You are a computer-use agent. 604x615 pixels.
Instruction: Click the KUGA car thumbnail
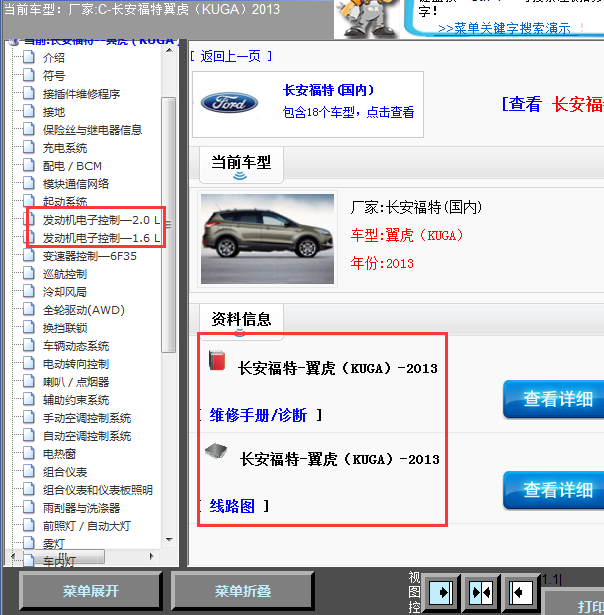(x=267, y=239)
